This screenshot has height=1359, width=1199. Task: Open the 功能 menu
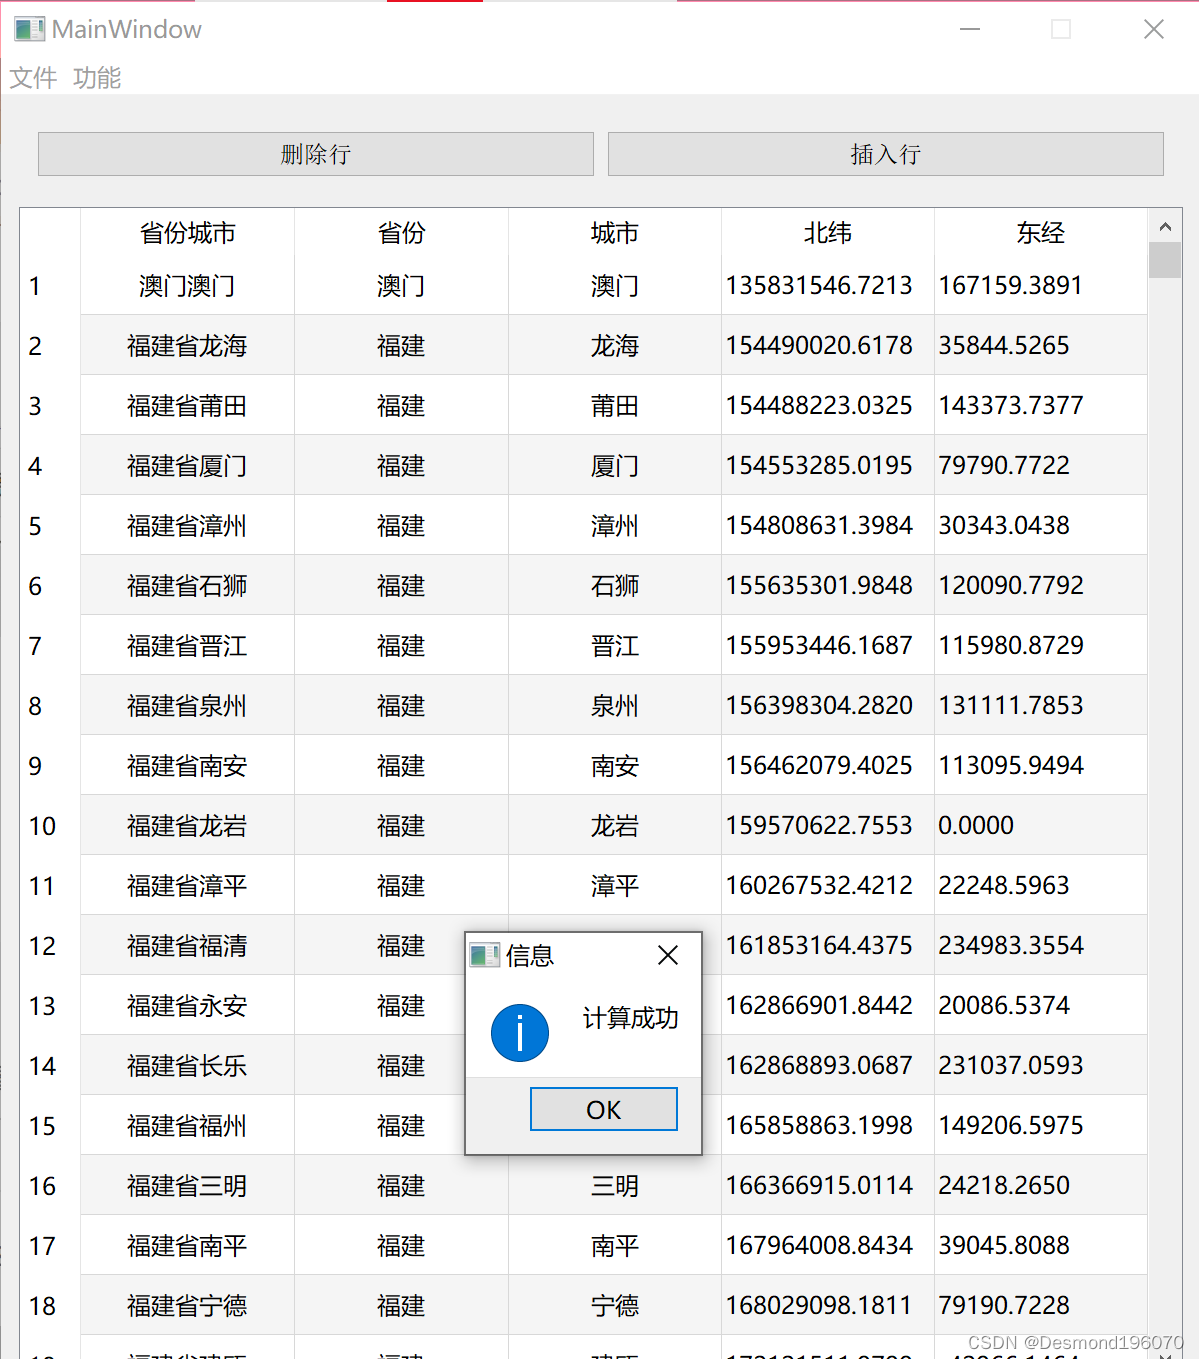(x=96, y=79)
